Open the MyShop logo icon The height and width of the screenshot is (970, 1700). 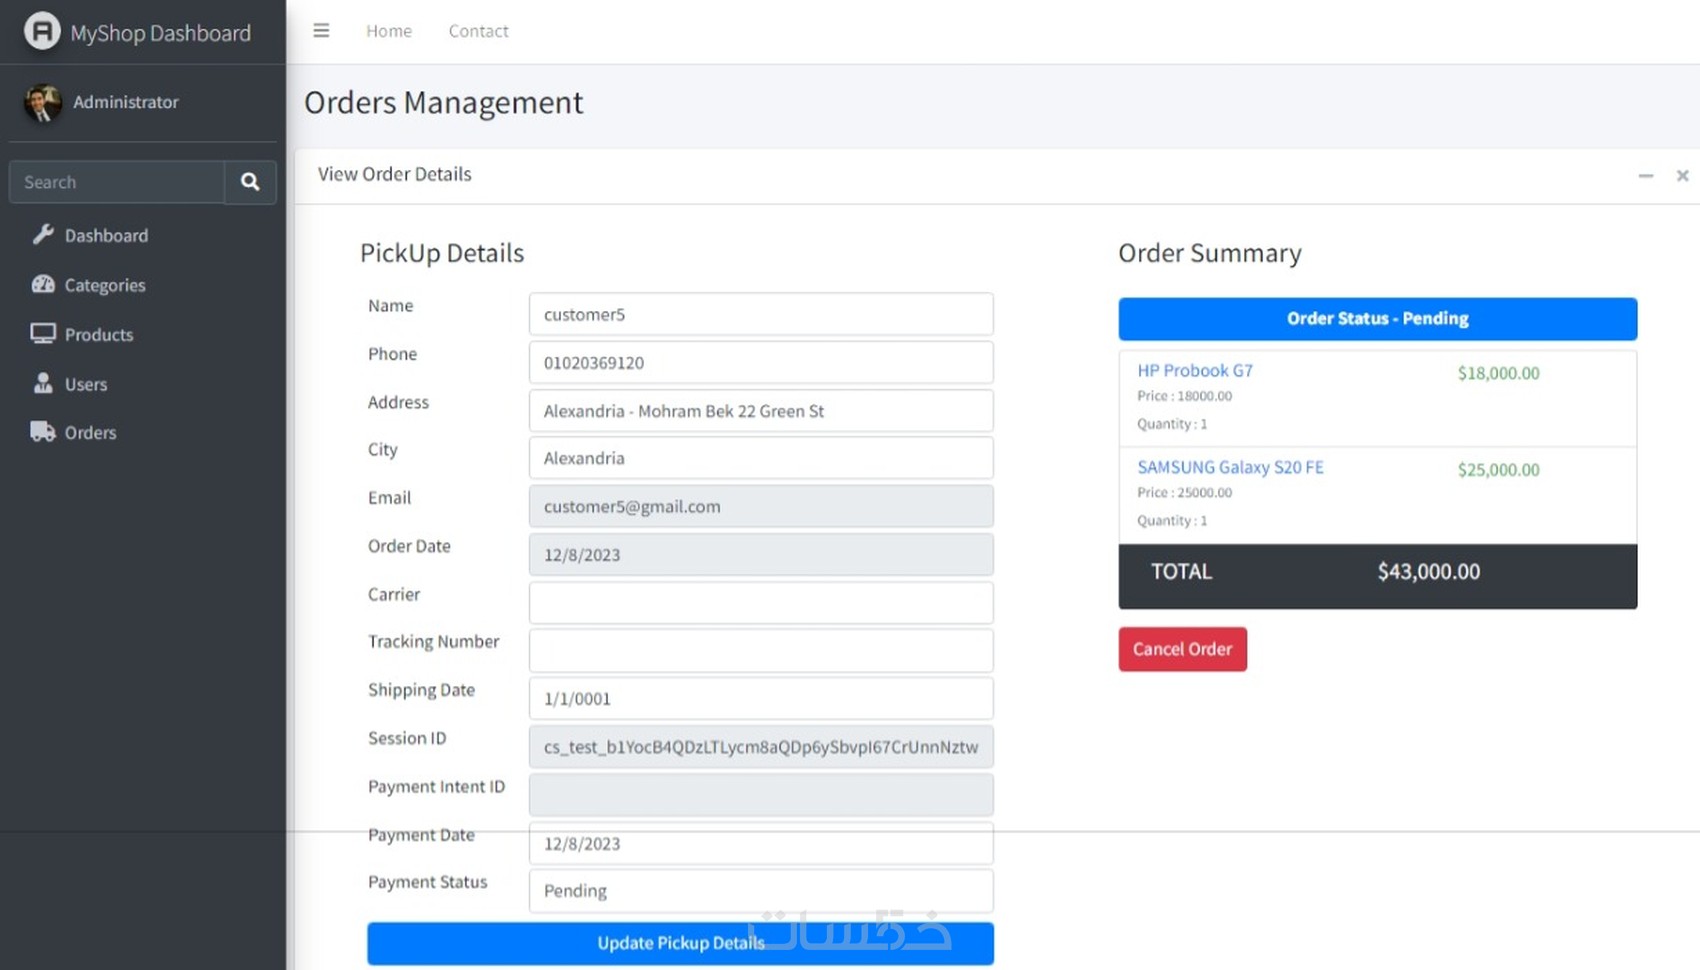[x=42, y=32]
